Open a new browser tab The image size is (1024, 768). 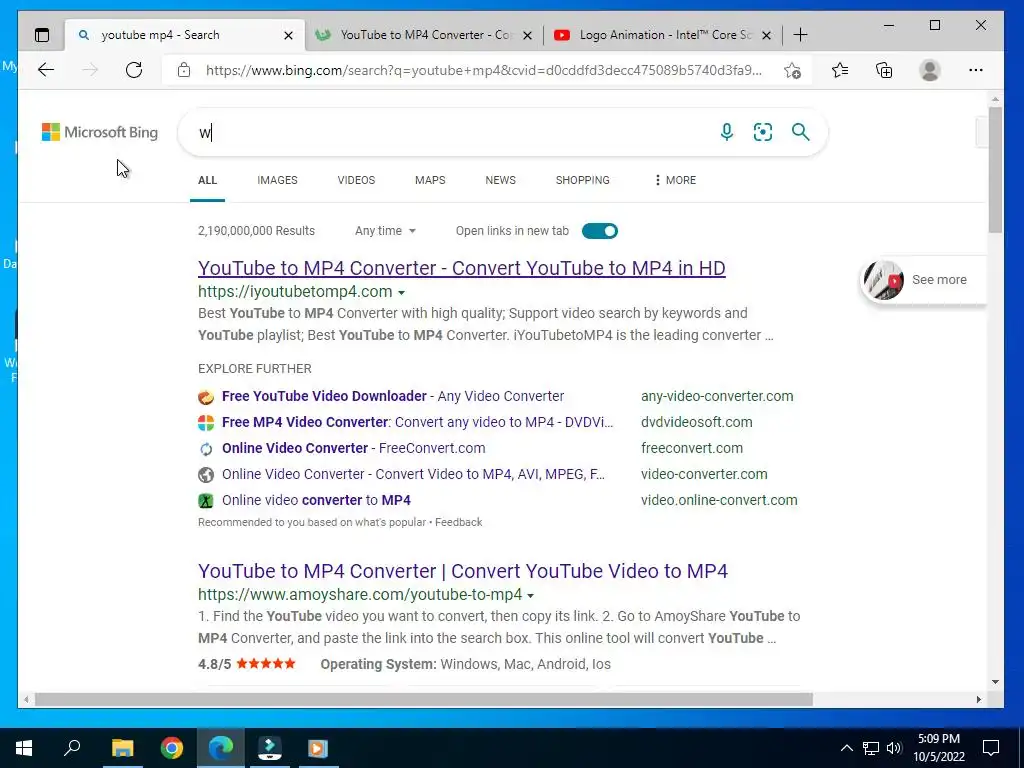coord(800,35)
